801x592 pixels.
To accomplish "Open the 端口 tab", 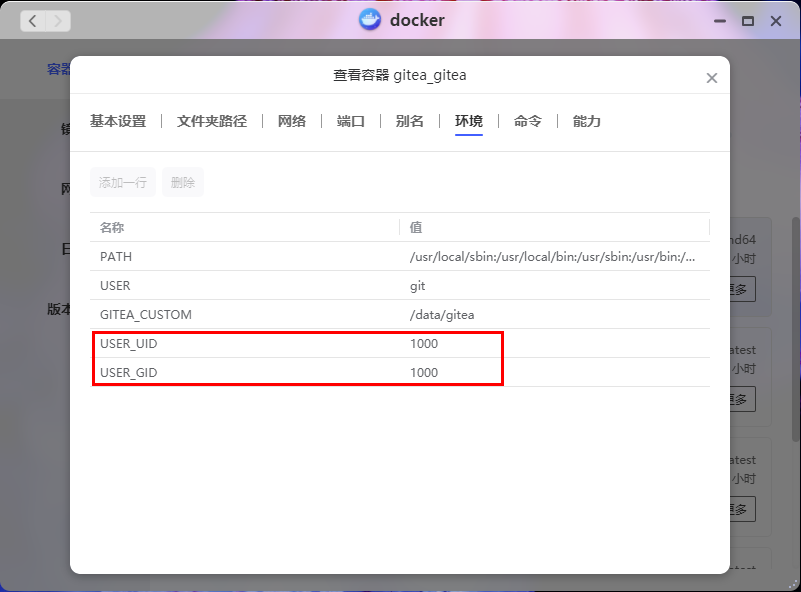I will (x=350, y=121).
